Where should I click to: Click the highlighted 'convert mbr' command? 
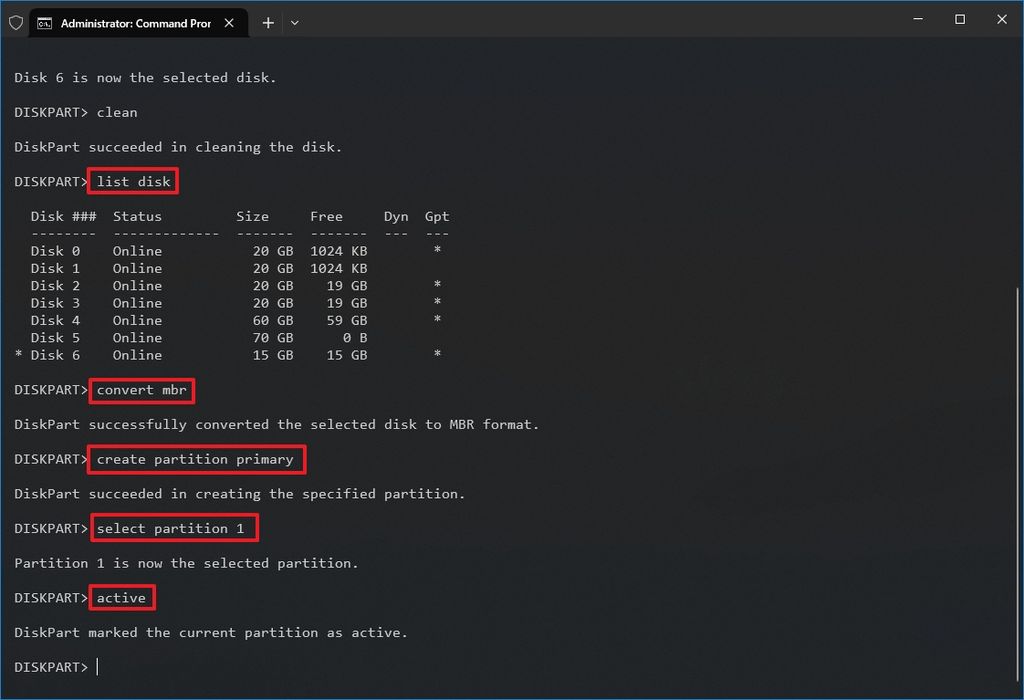(x=141, y=391)
